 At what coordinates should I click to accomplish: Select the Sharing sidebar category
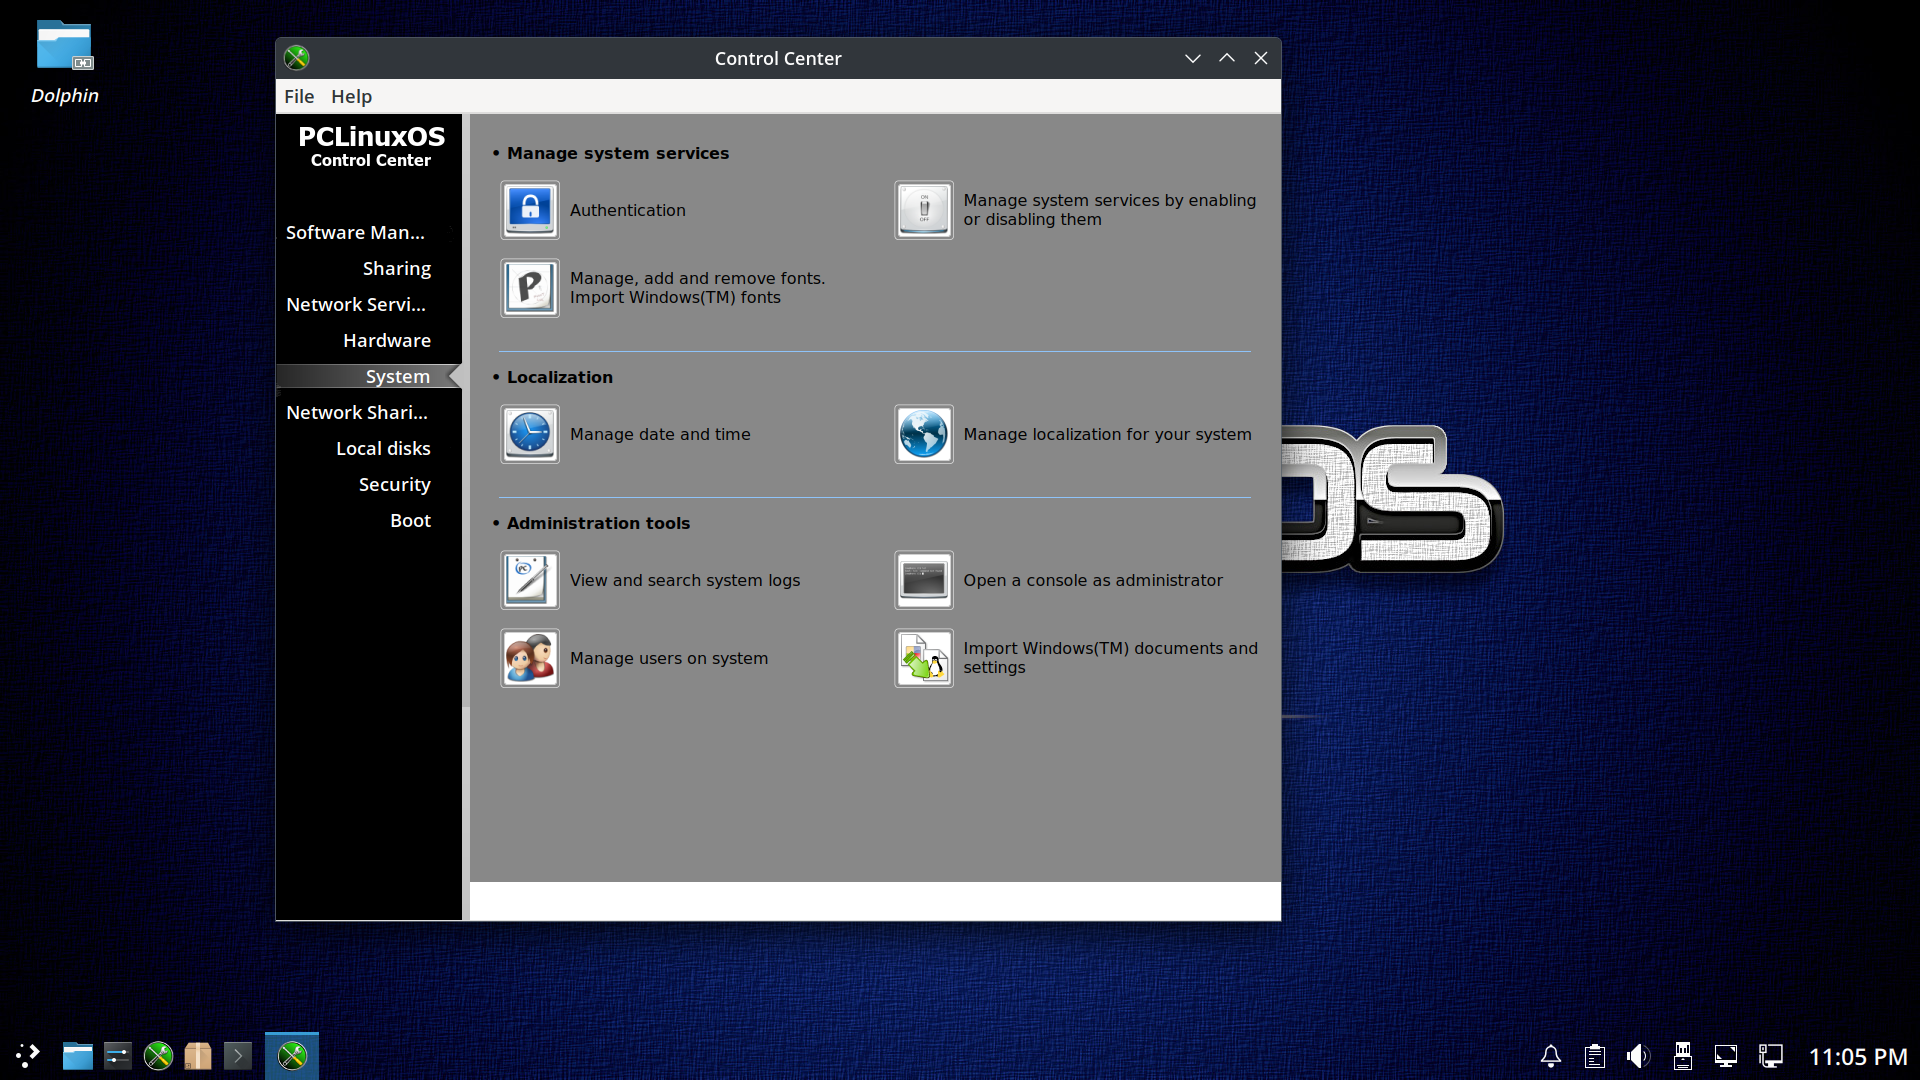tap(397, 268)
